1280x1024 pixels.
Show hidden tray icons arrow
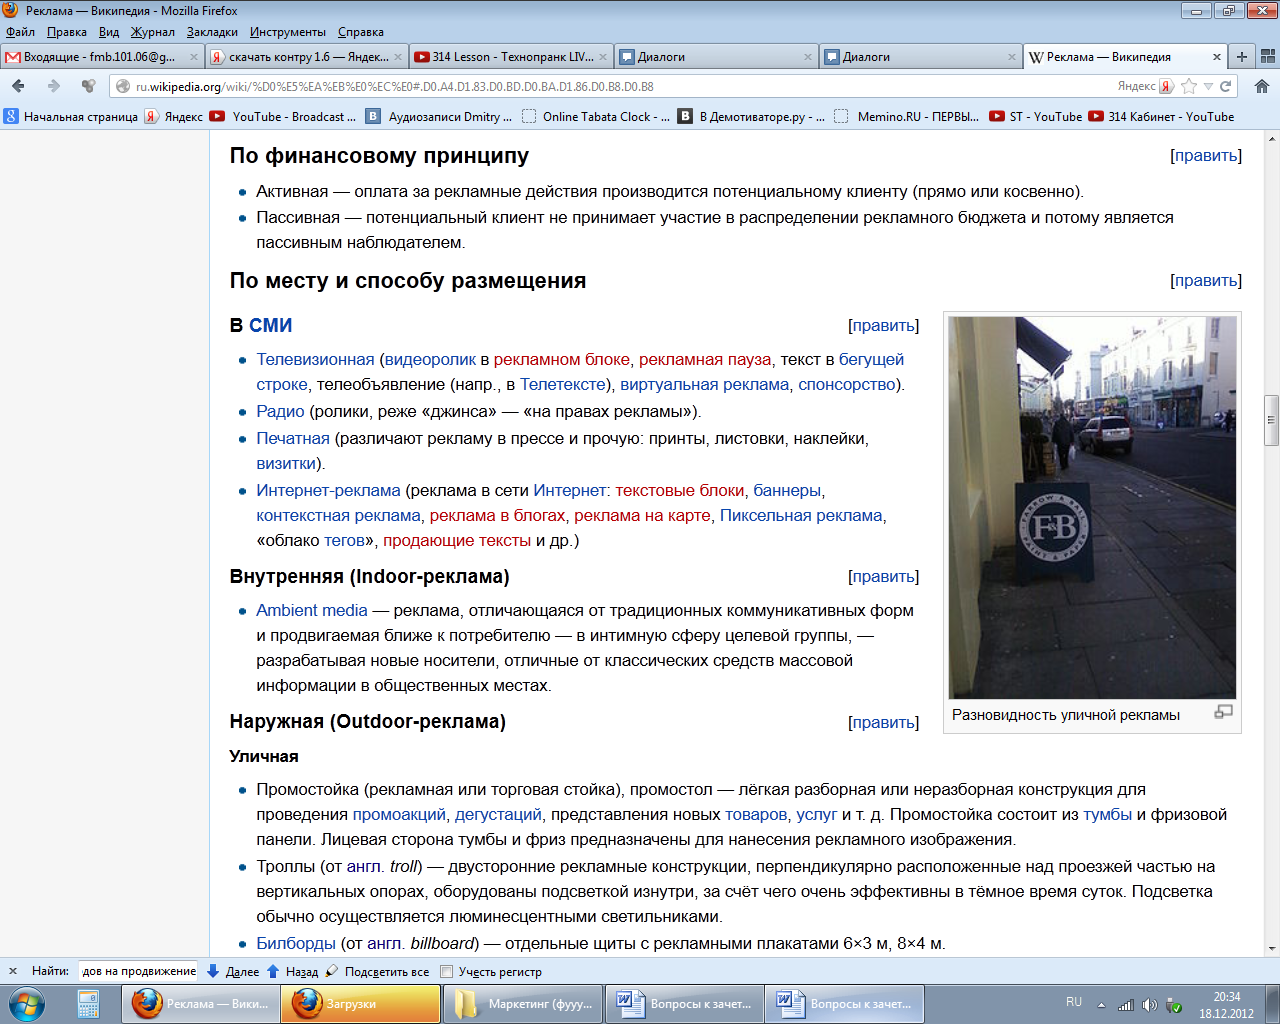click(1102, 1005)
